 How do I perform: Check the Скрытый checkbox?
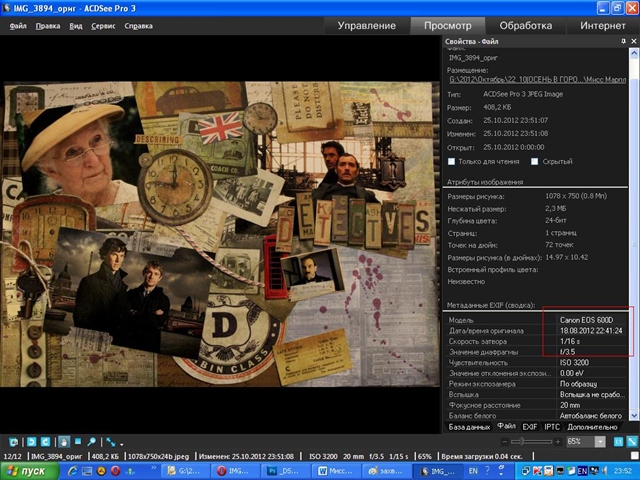534,160
